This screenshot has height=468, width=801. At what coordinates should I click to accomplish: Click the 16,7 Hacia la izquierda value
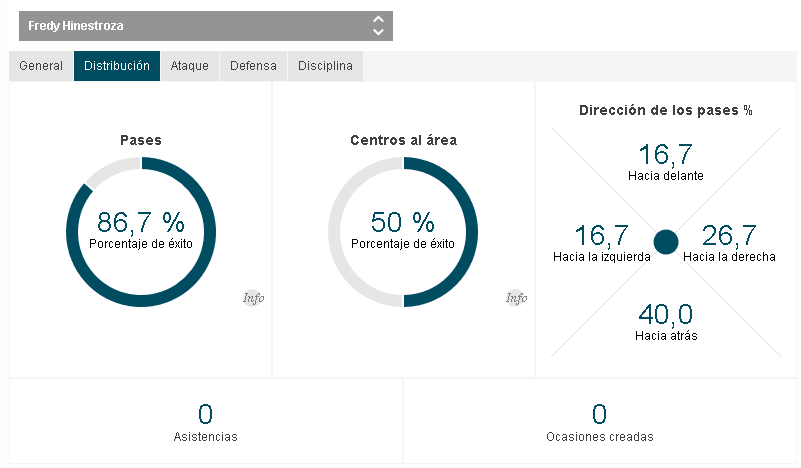tap(601, 236)
